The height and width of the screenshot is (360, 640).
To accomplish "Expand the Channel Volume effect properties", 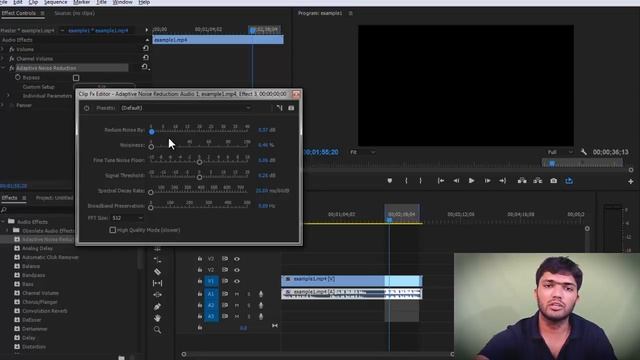I will pos(3,58).
